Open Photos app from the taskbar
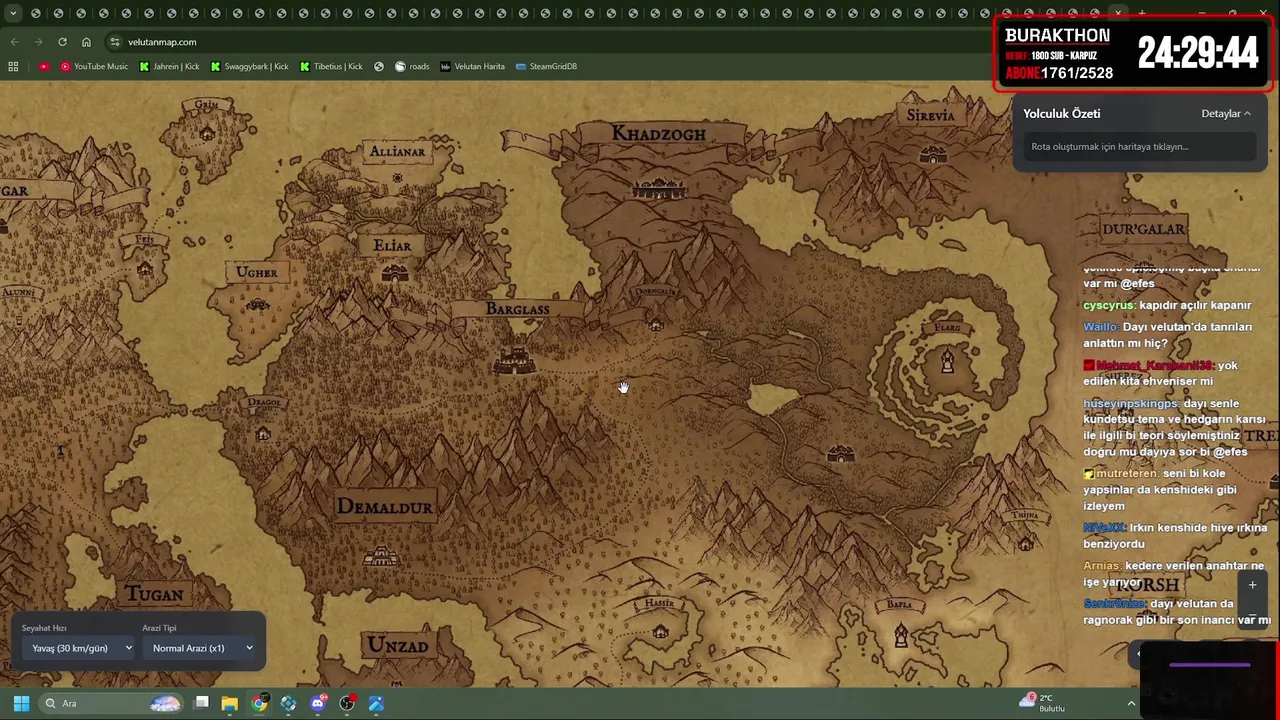The height and width of the screenshot is (720, 1280). pyautogui.click(x=376, y=703)
